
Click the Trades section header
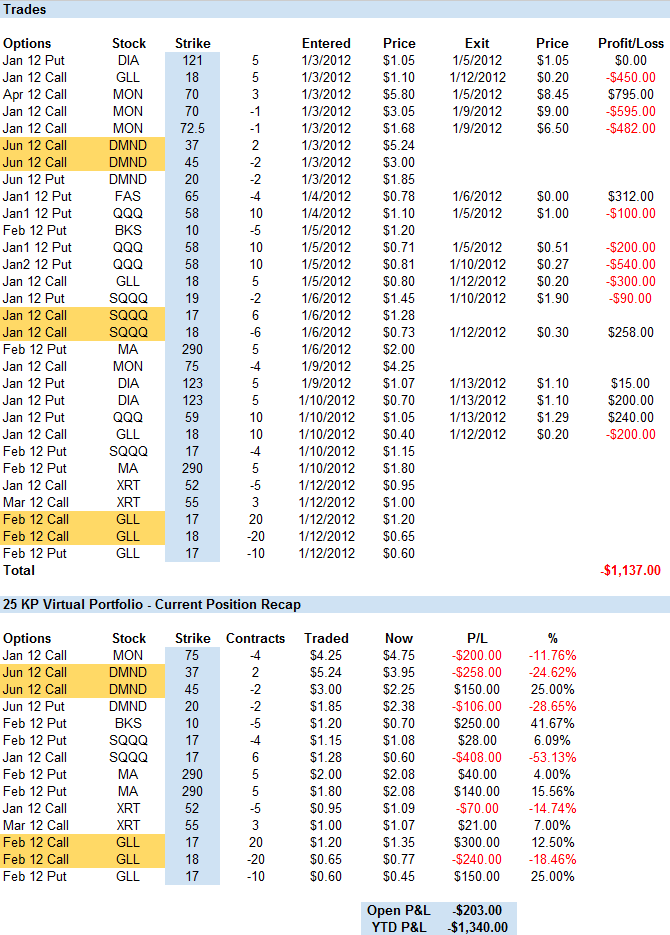tap(24, 9)
